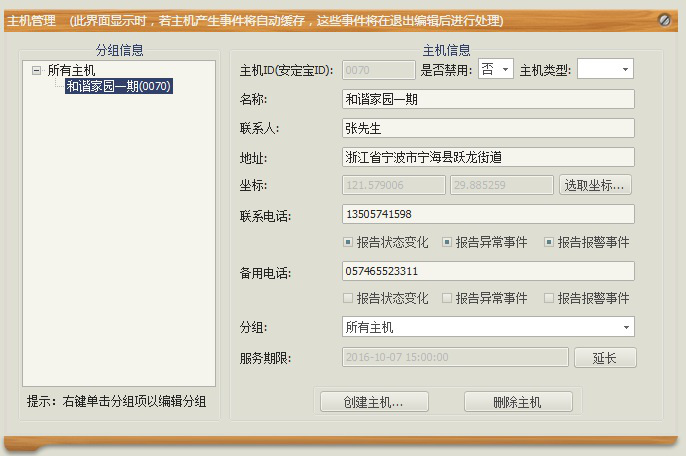Click the 备用电话 field 057465523311

488,271
